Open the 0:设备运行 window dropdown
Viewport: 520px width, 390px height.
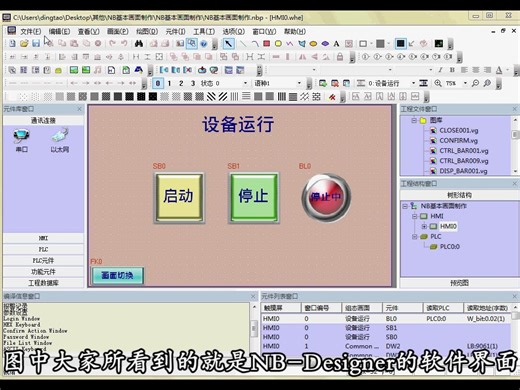(x=413, y=83)
